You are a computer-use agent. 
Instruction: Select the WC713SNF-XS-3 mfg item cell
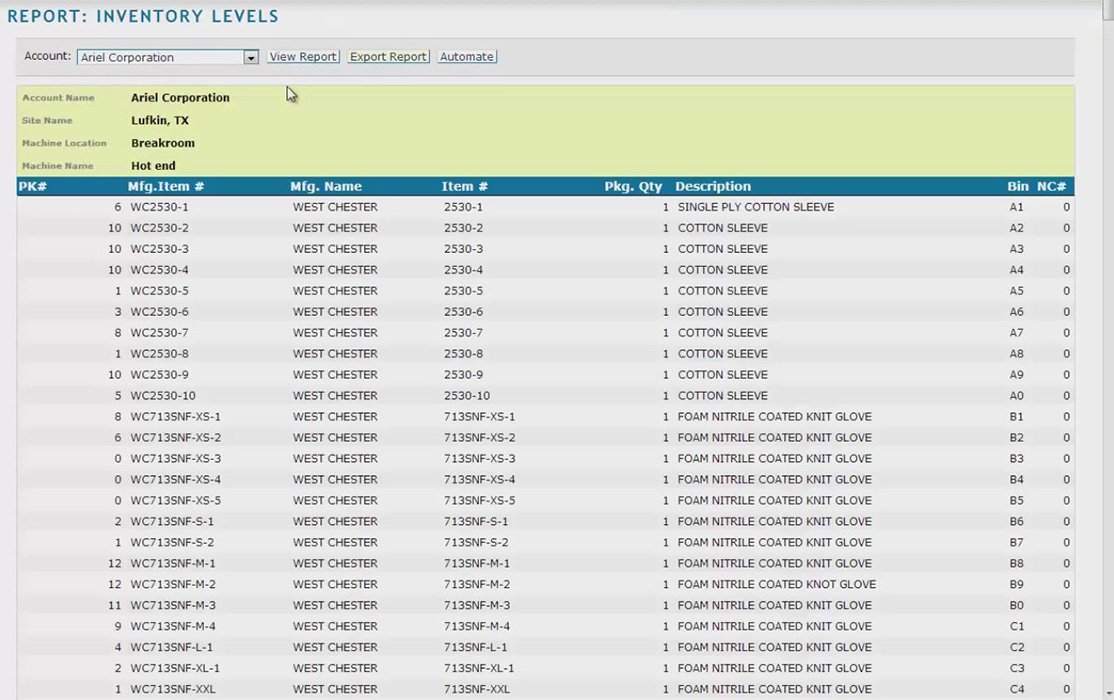point(175,458)
